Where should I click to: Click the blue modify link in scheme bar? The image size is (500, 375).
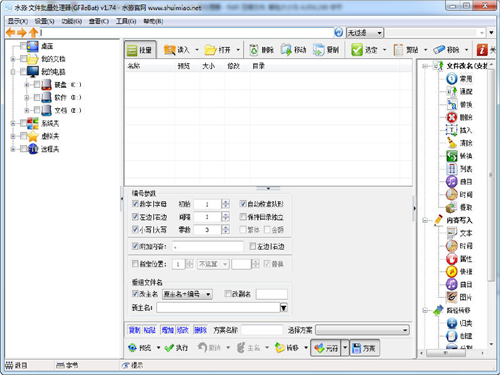[183, 330]
